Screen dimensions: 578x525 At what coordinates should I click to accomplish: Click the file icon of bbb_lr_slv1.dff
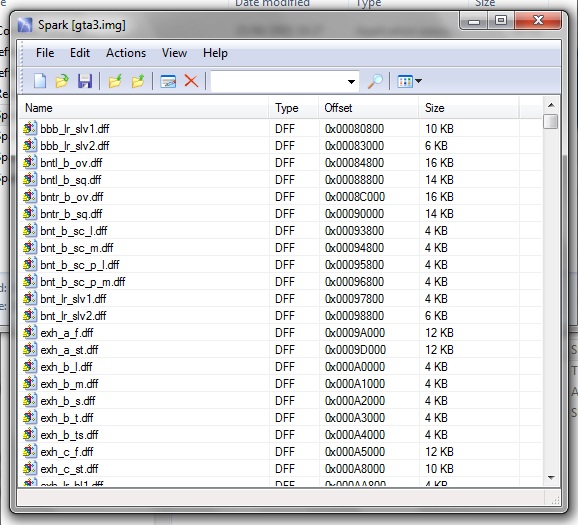[30, 128]
